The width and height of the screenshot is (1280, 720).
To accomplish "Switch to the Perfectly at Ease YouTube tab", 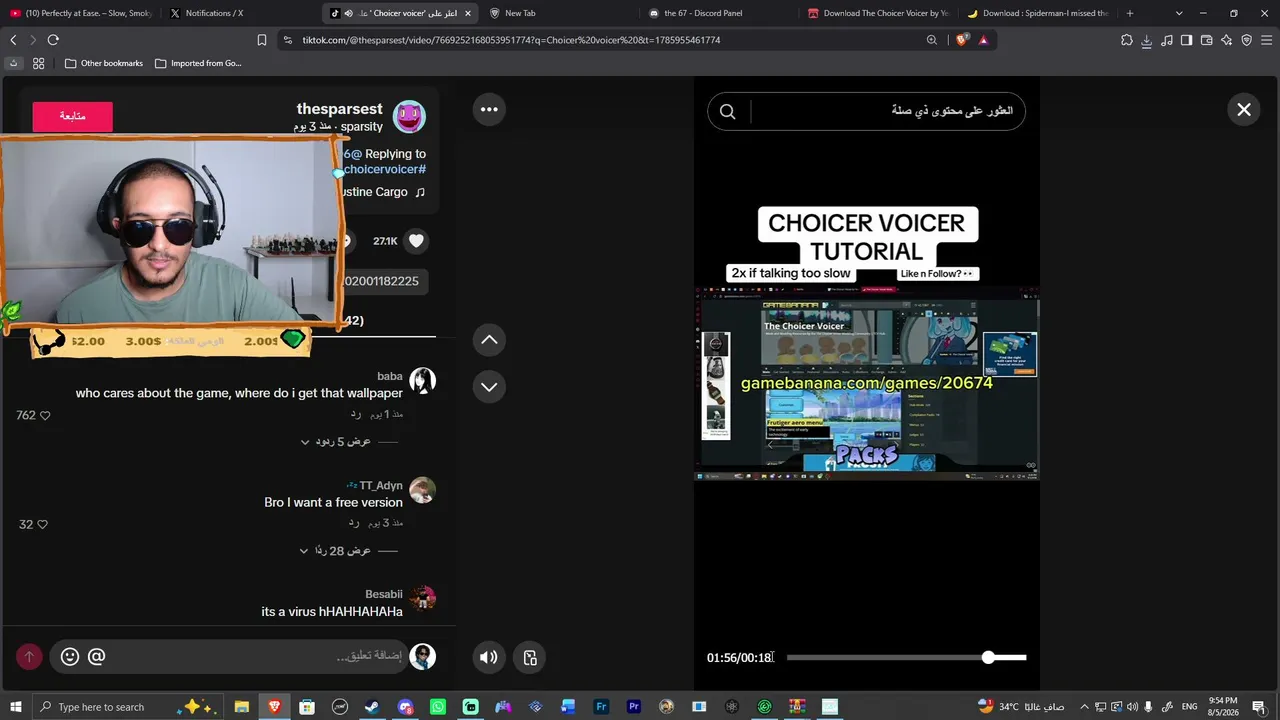I will point(80,13).
